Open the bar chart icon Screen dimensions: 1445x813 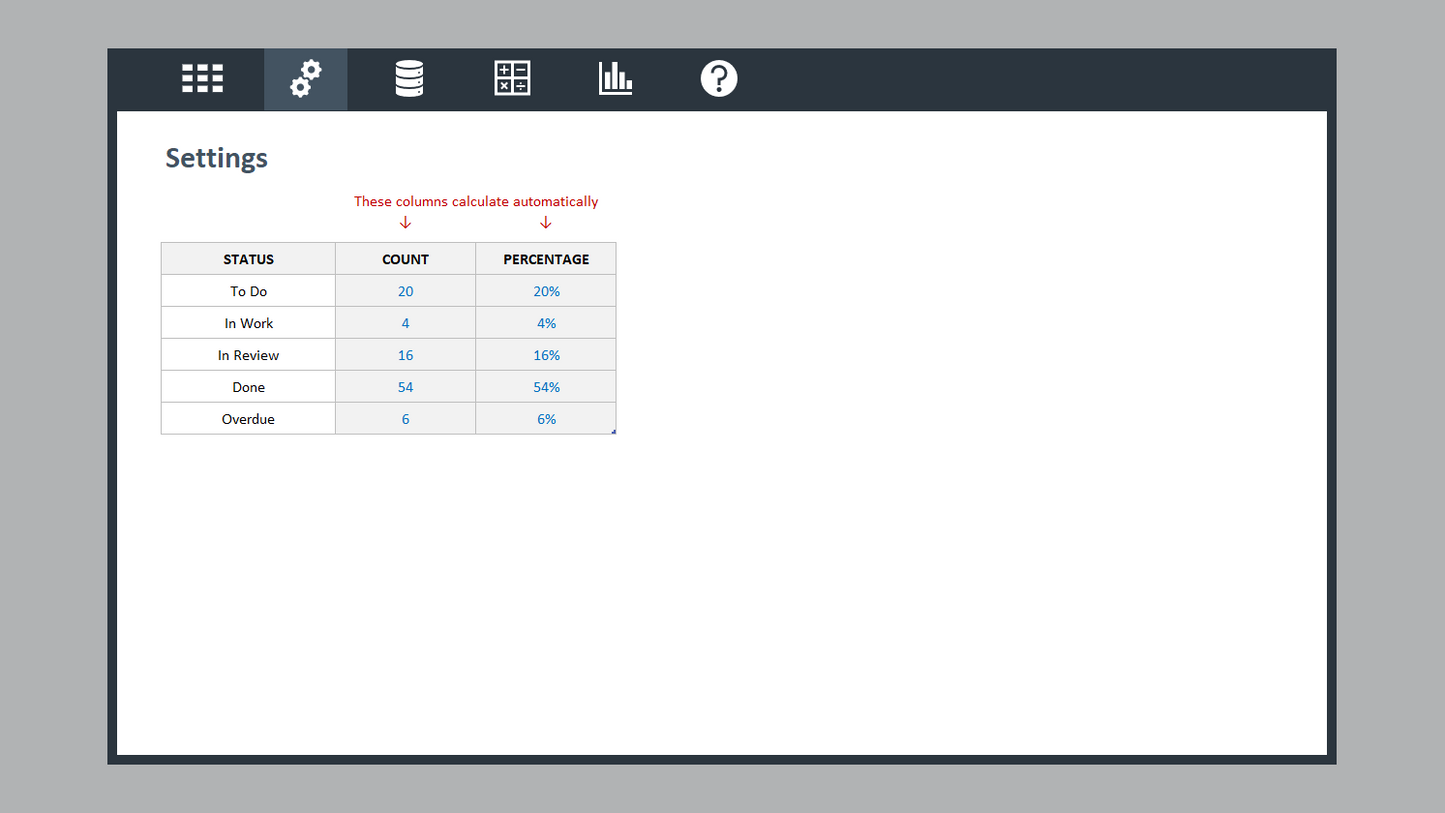(615, 78)
